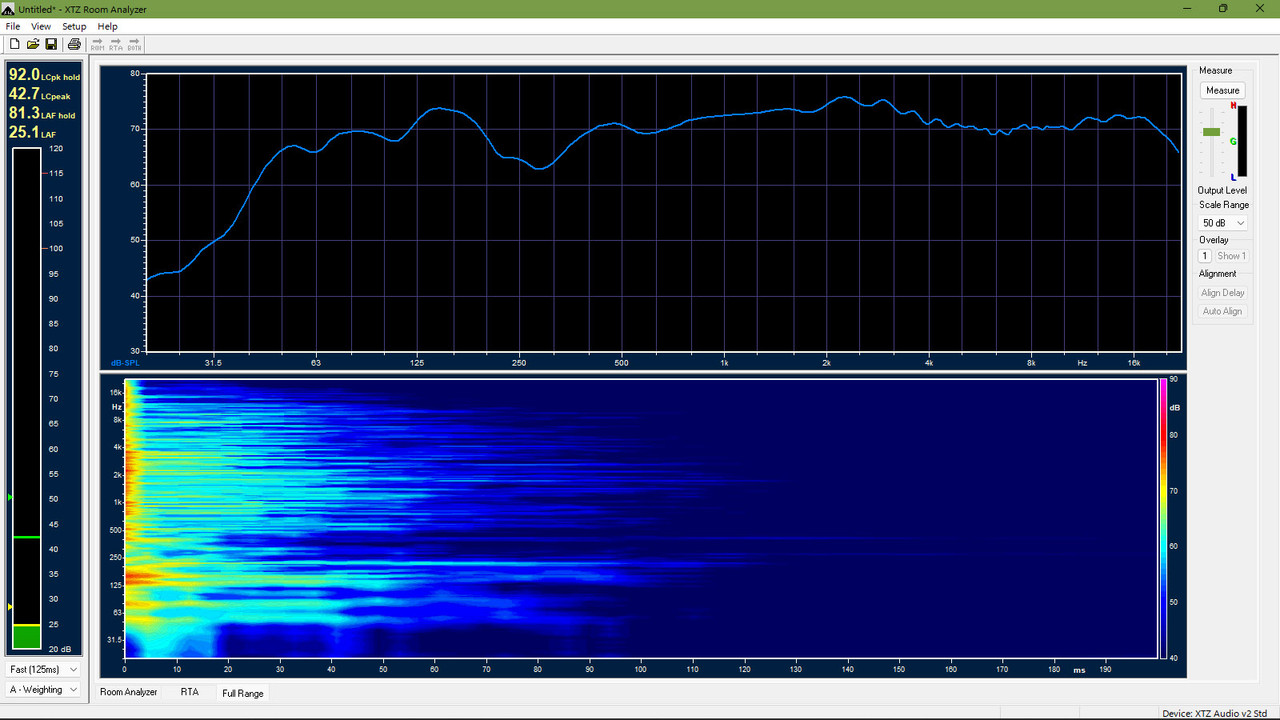Switch to the RTA tab
1280x720 pixels.
click(x=190, y=692)
